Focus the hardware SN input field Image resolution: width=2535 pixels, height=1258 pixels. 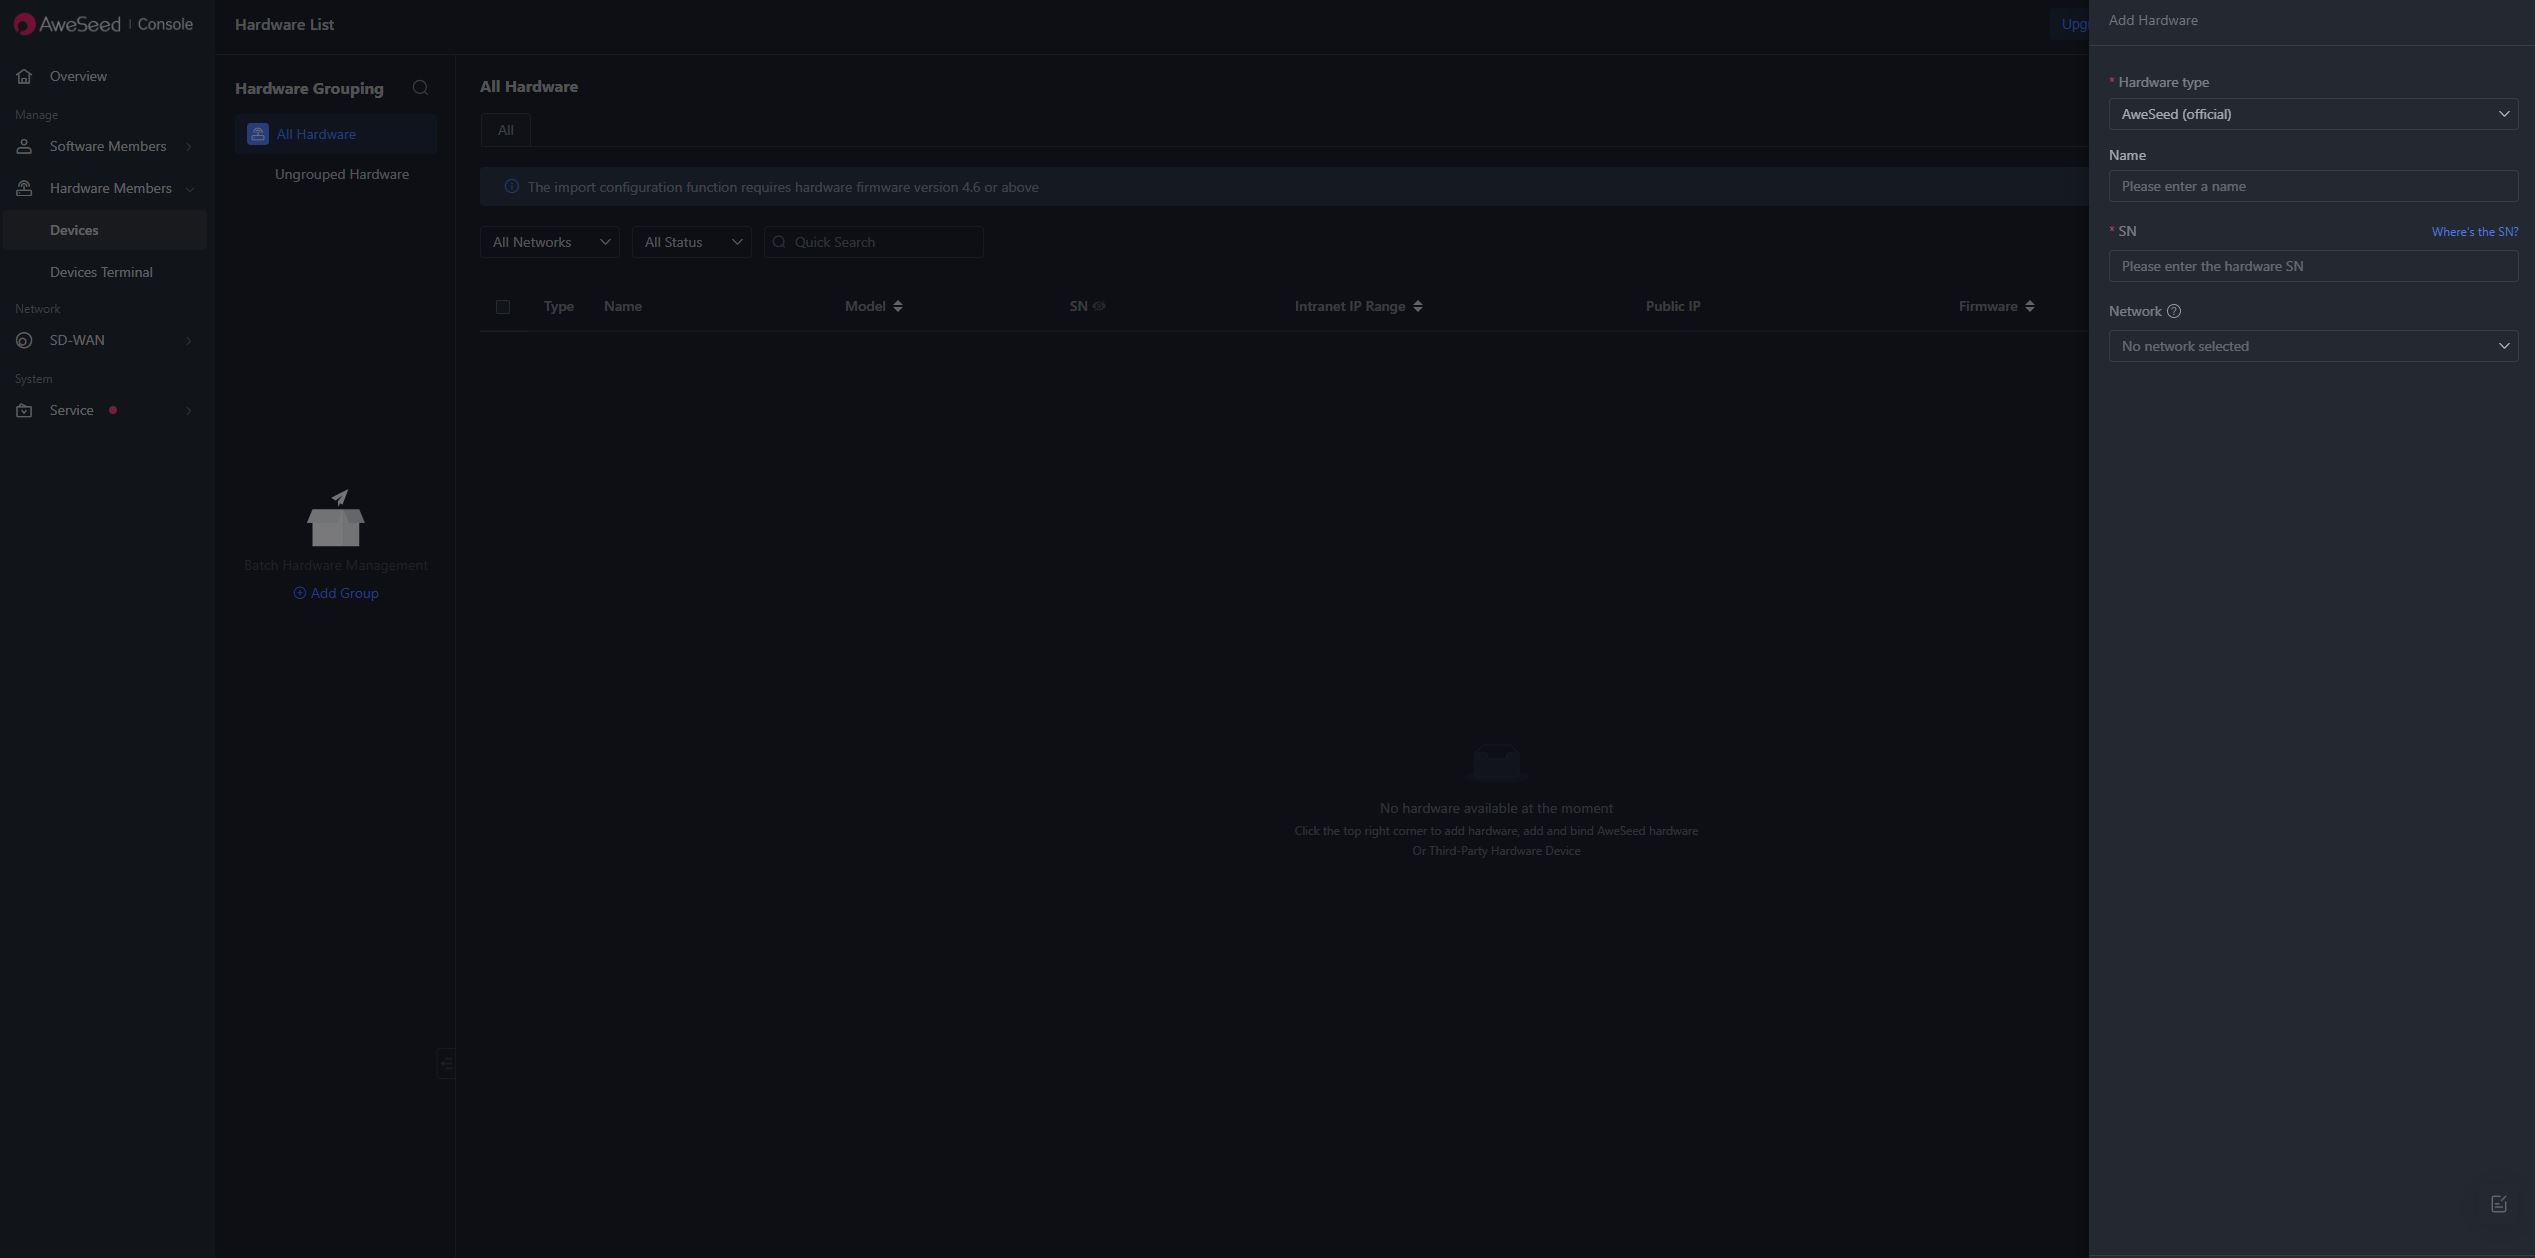(x=2313, y=266)
